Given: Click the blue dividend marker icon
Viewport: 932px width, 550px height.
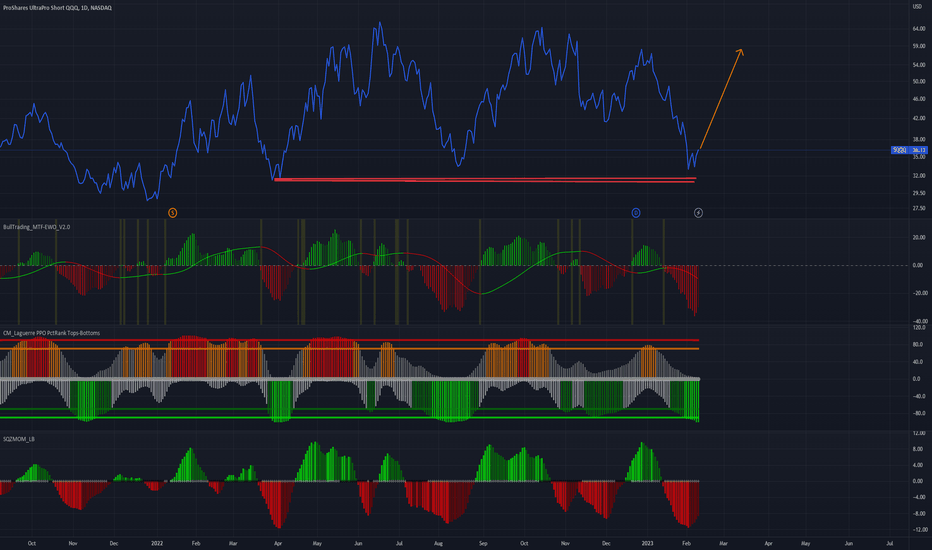Looking at the screenshot, I should tap(635, 213).
